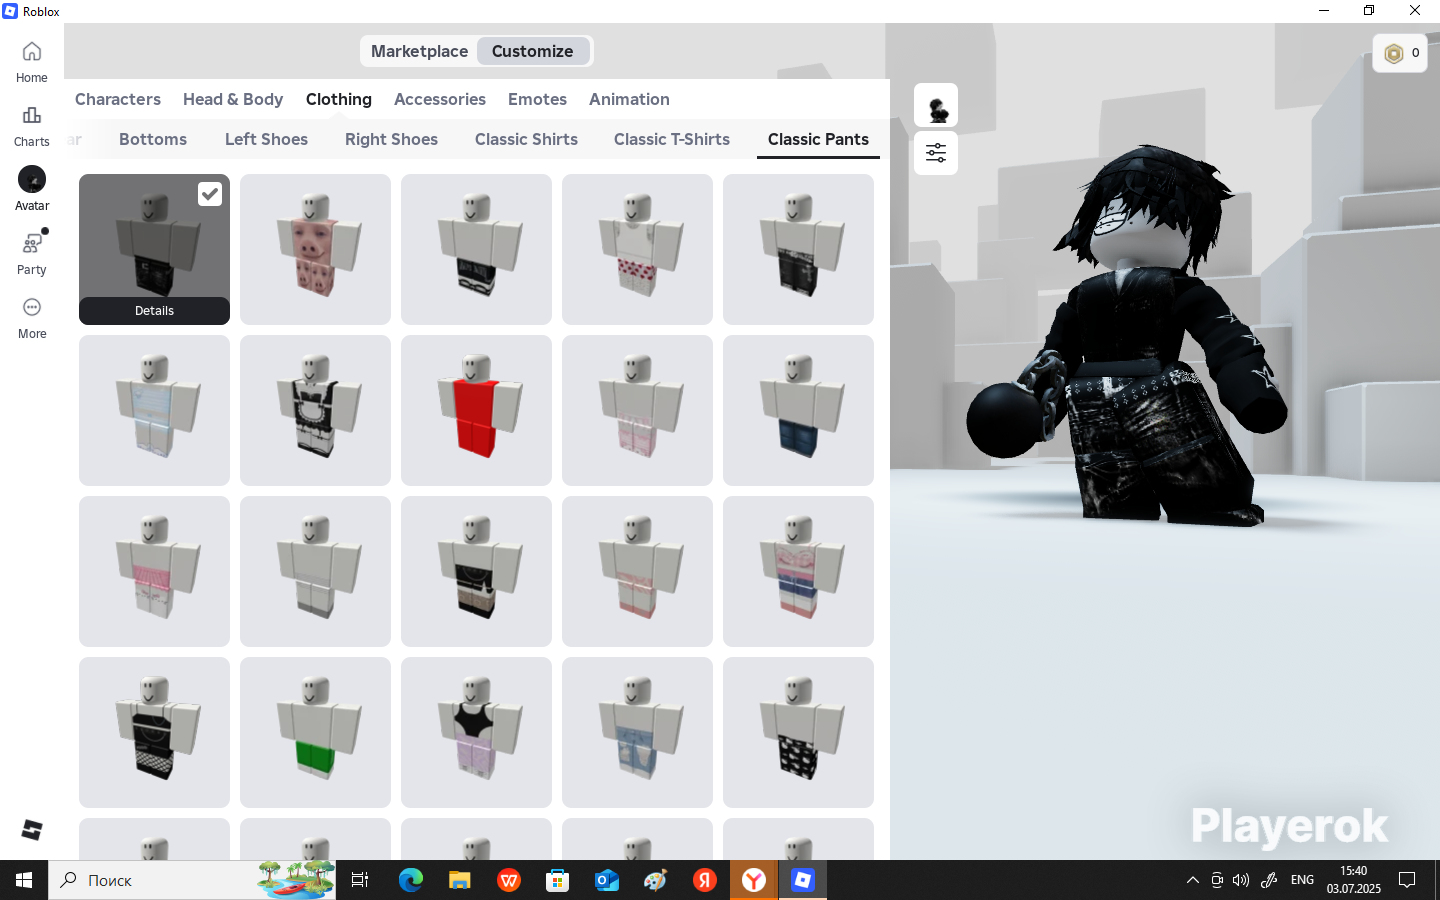The height and width of the screenshot is (900, 1440).
Task: Open the Charts page from sidebar
Action: click(x=32, y=126)
